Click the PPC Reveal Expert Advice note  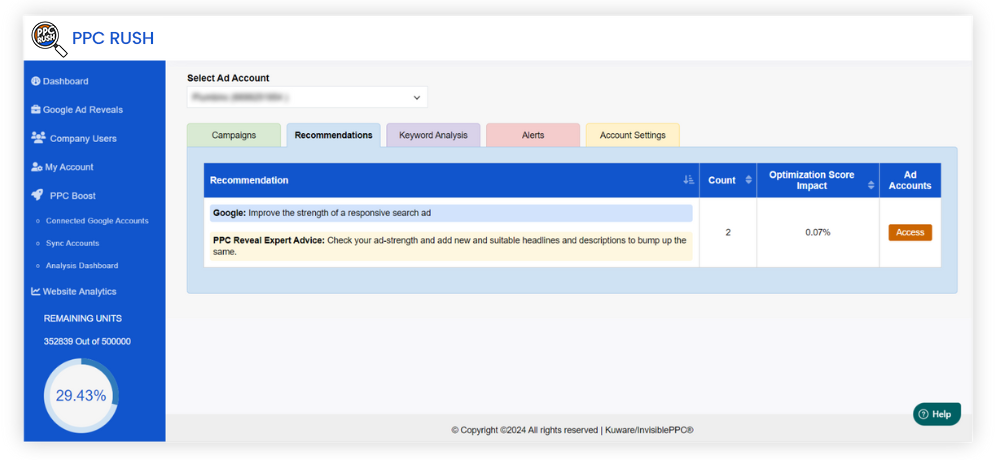[451, 246]
